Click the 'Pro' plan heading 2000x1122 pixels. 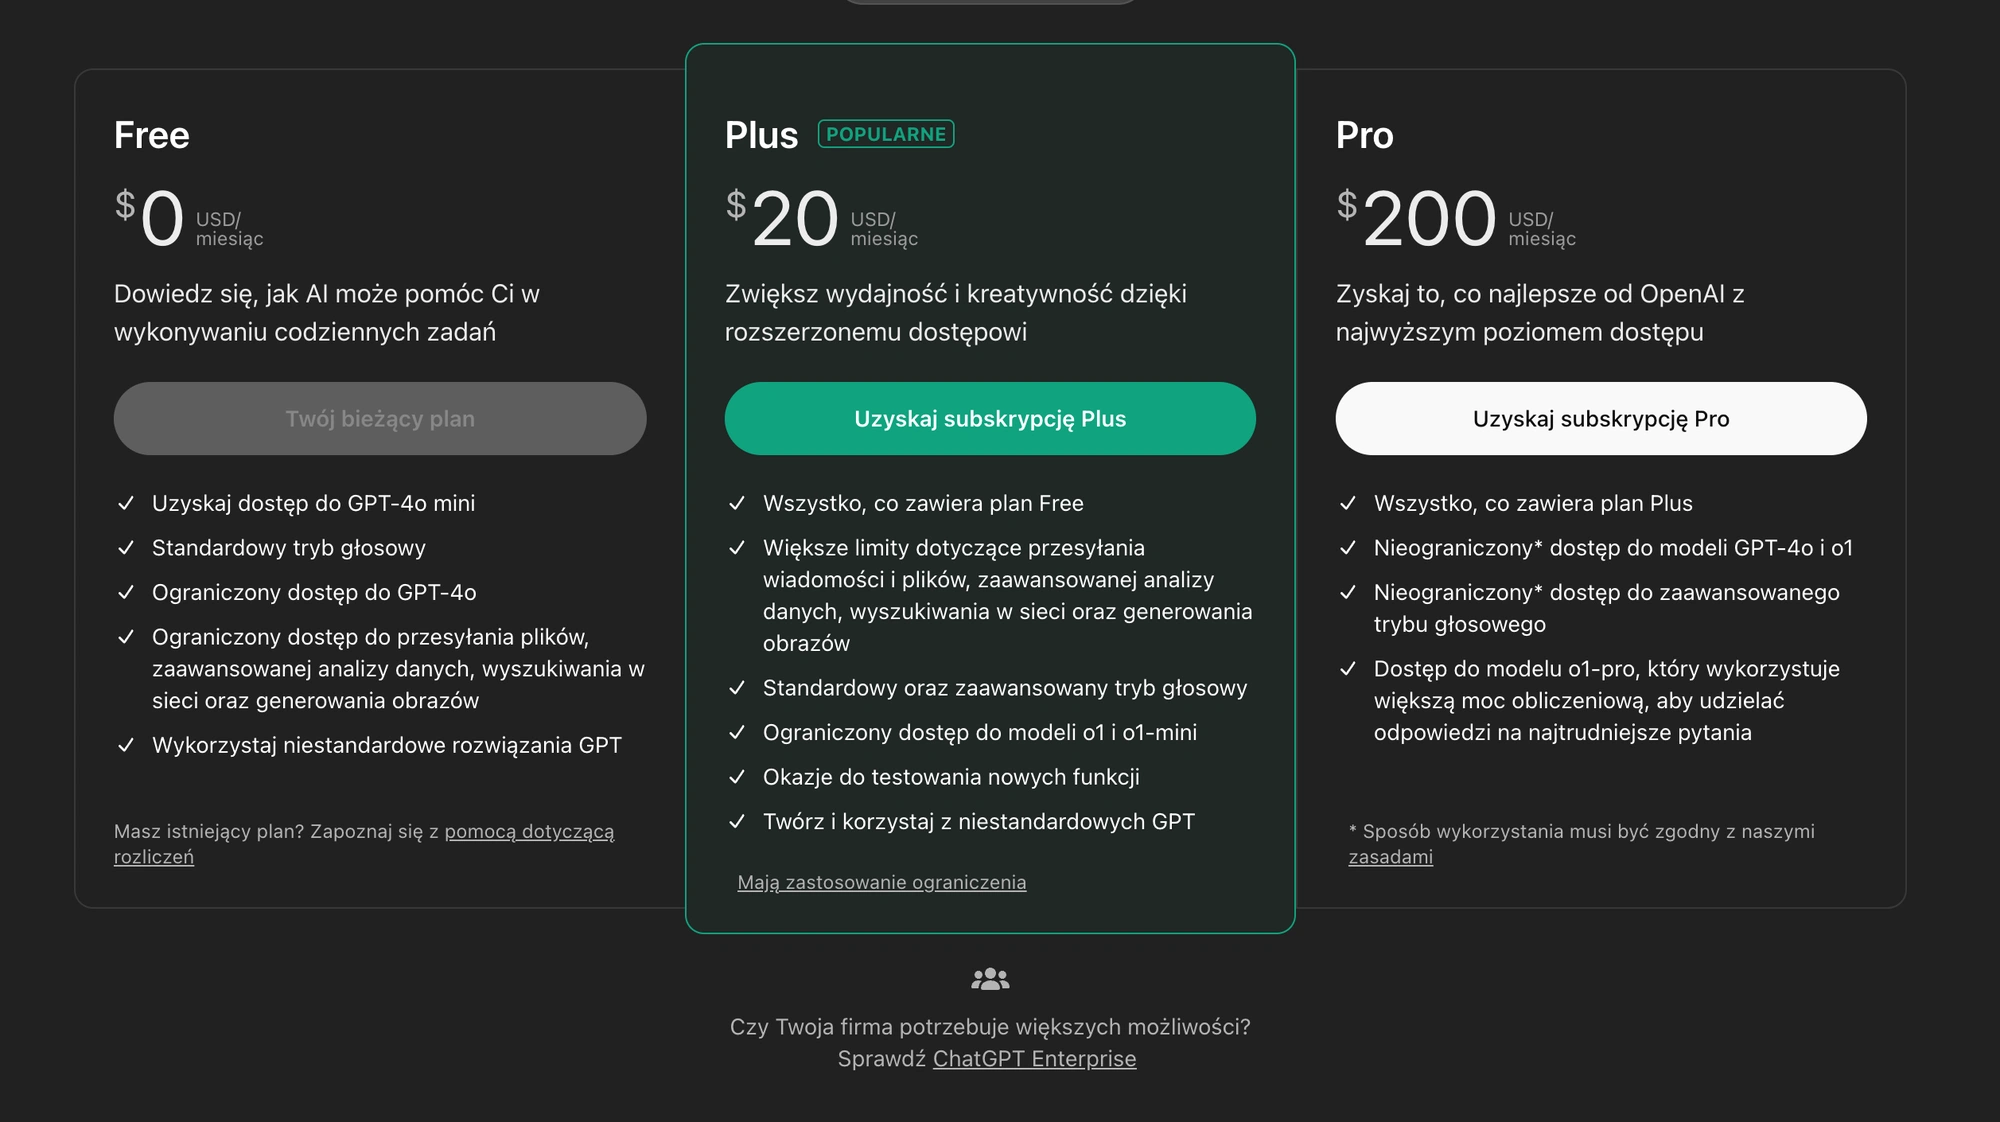[1364, 135]
